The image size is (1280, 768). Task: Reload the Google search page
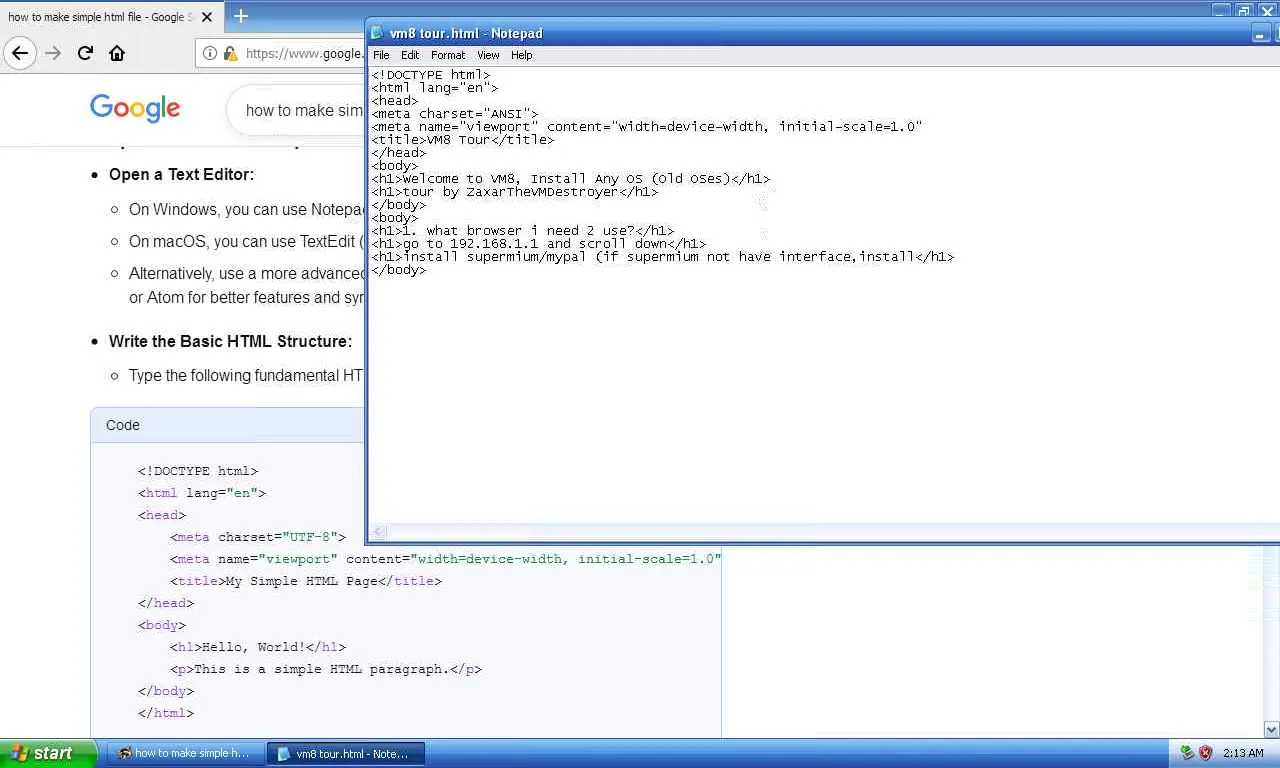tap(85, 53)
